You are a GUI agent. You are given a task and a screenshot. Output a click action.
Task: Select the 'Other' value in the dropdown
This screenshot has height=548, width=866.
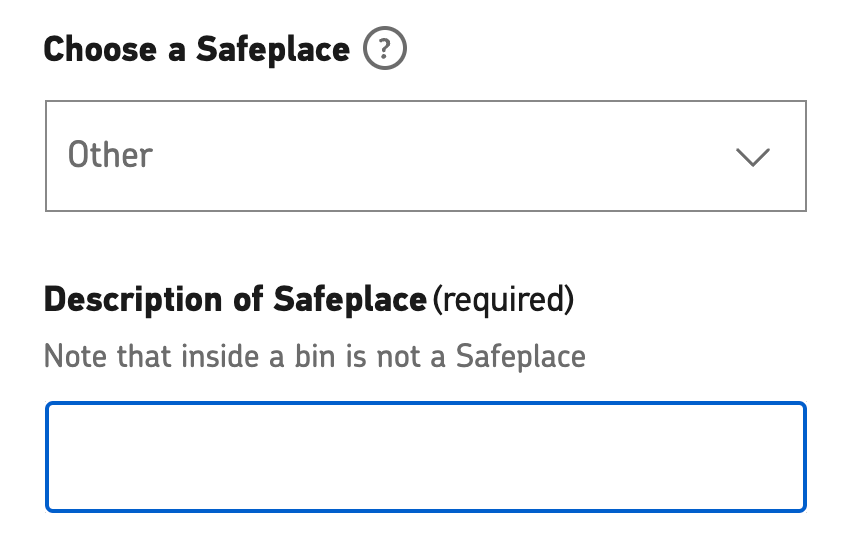tap(110, 155)
